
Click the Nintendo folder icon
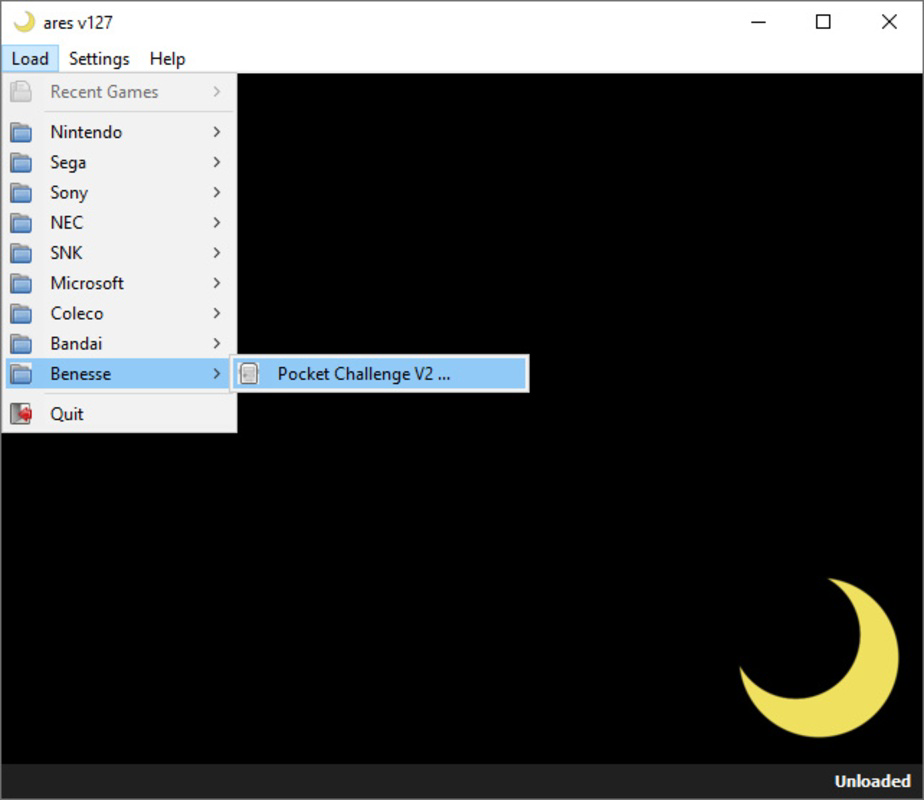pyautogui.click(x=21, y=132)
